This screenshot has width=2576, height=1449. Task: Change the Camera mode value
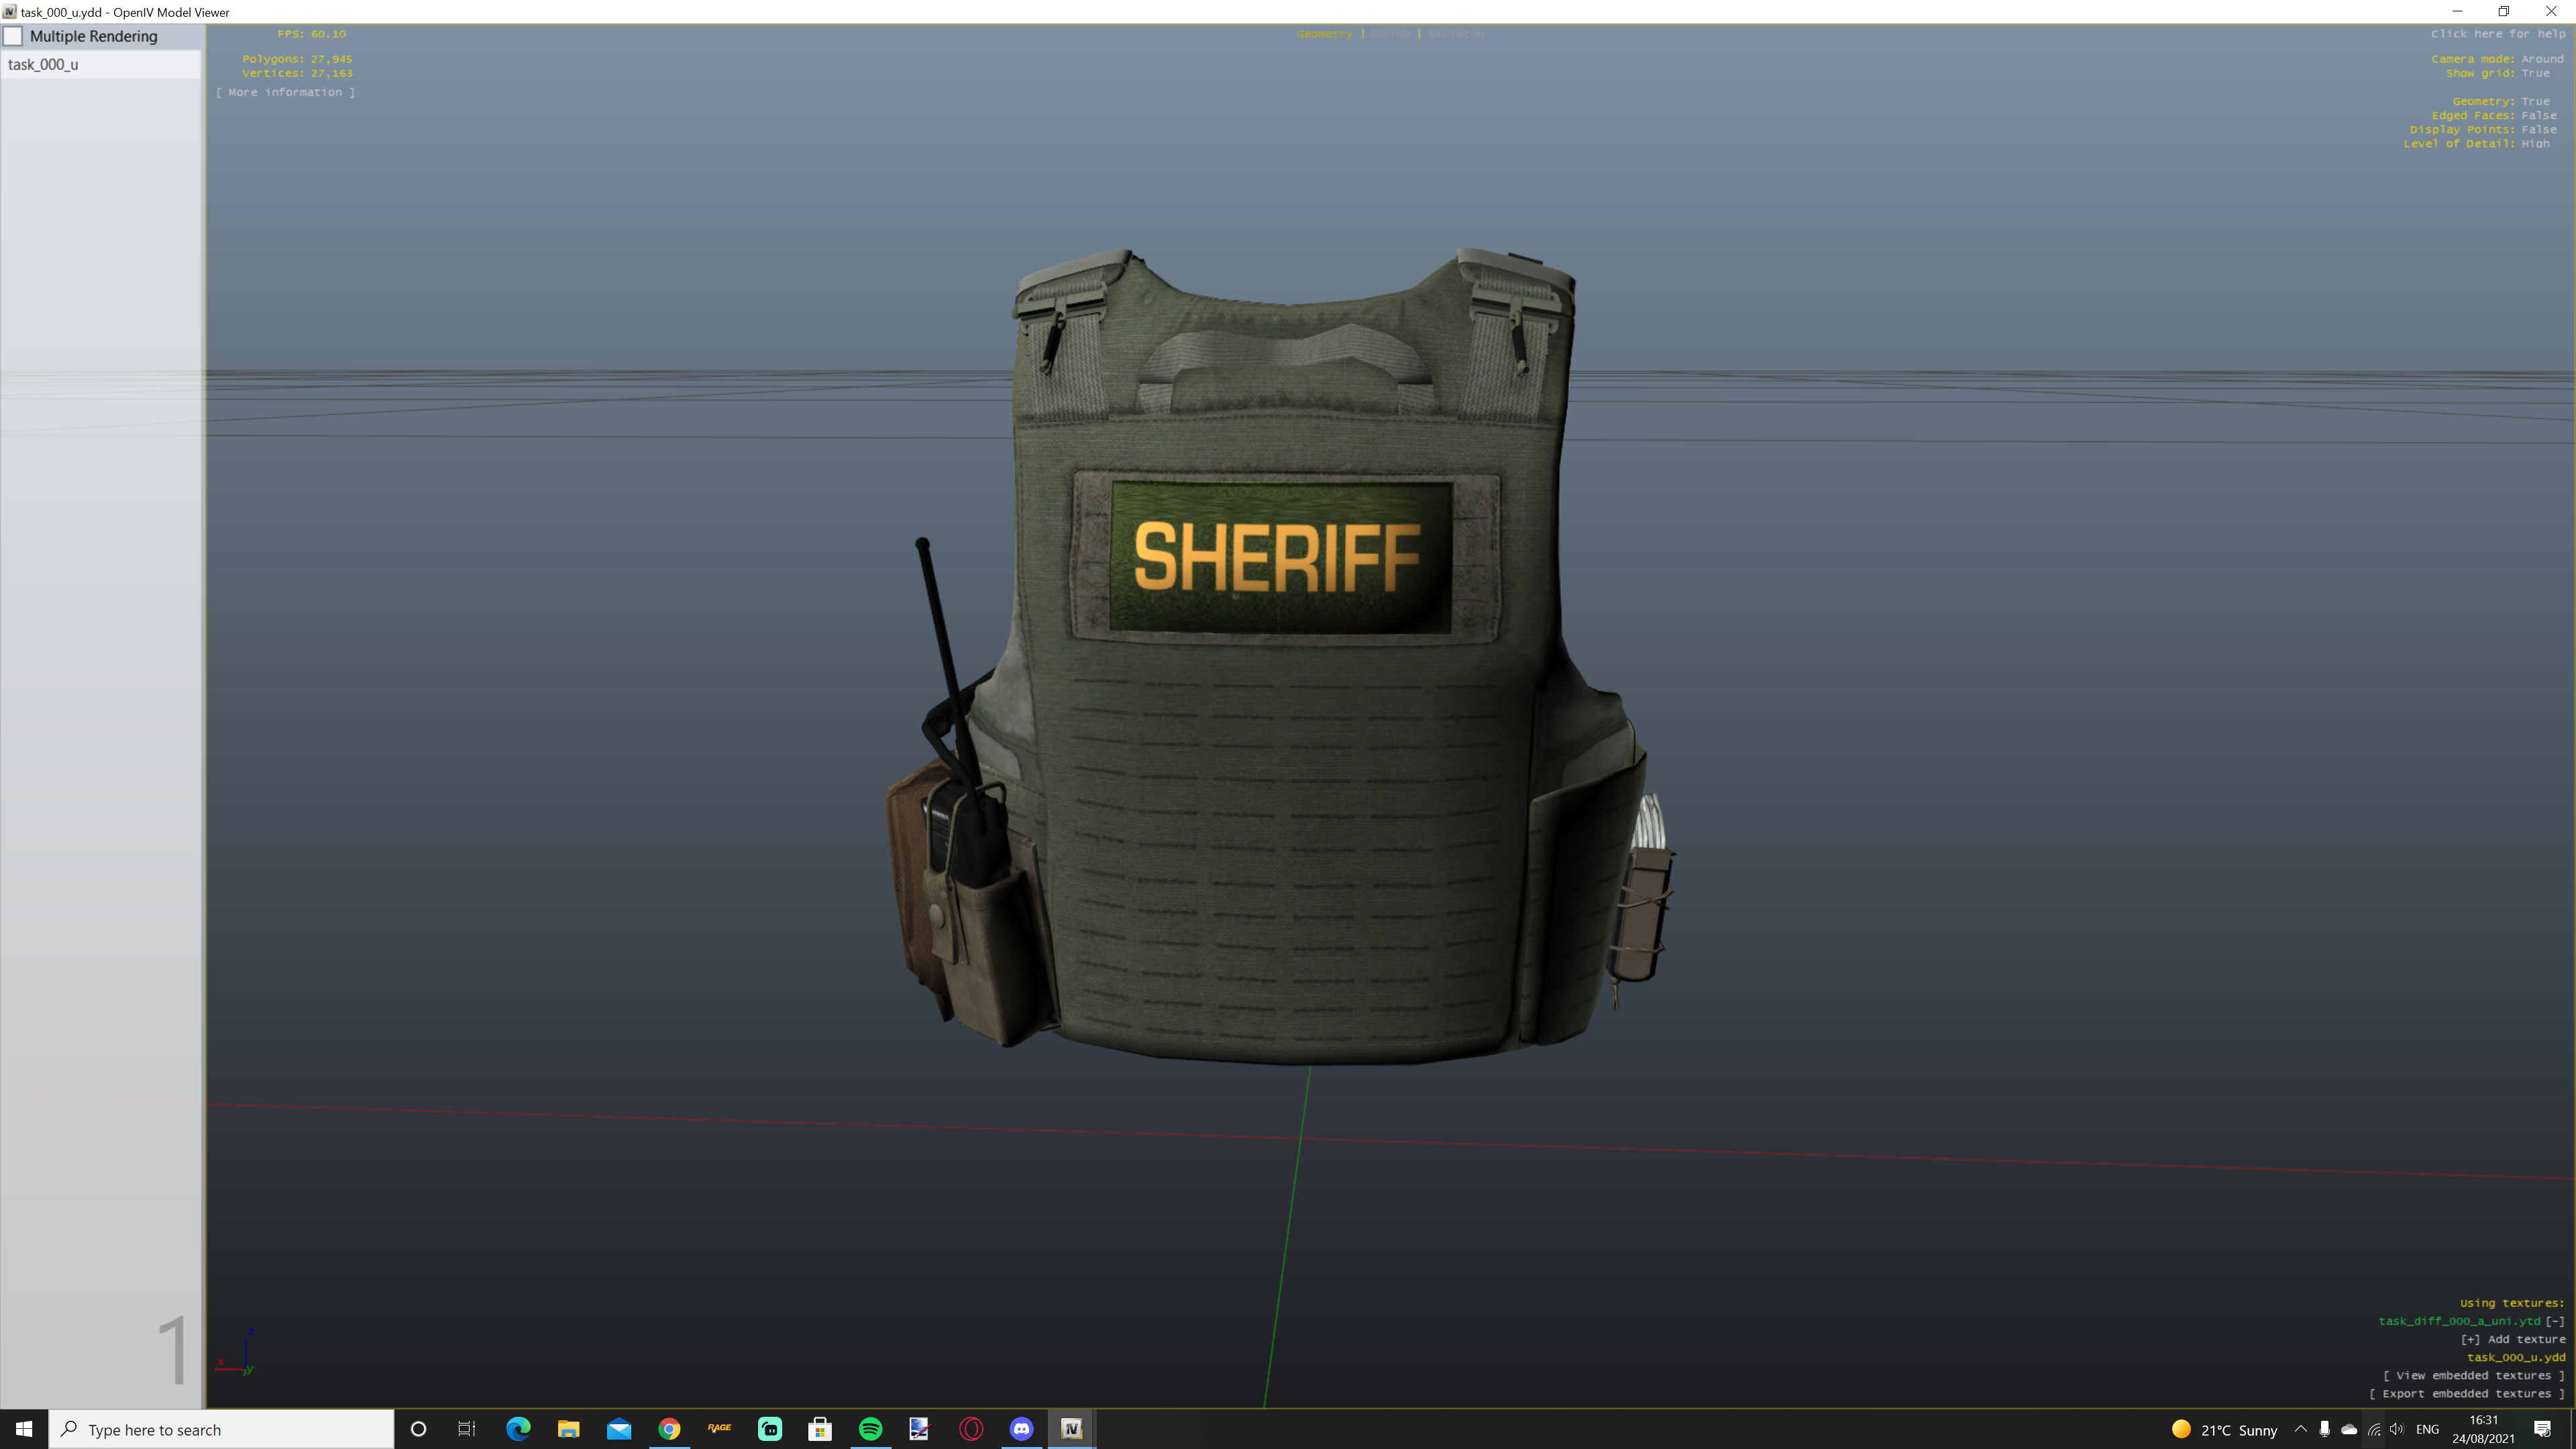tap(2542, 59)
